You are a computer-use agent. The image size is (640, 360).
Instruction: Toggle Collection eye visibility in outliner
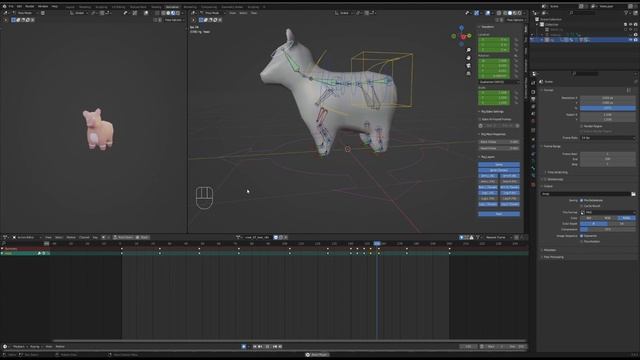631,24
